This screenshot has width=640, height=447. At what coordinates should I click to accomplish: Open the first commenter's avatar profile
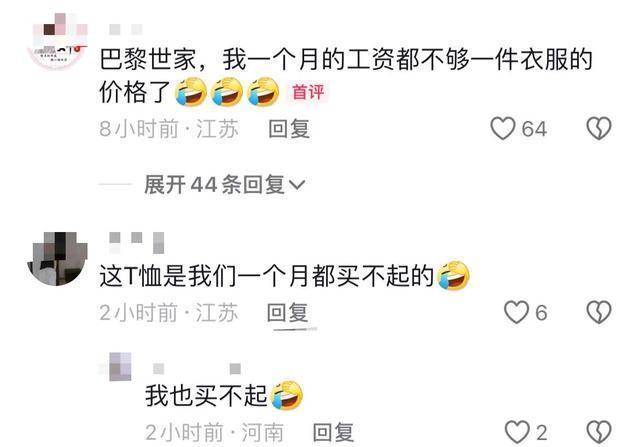58,41
